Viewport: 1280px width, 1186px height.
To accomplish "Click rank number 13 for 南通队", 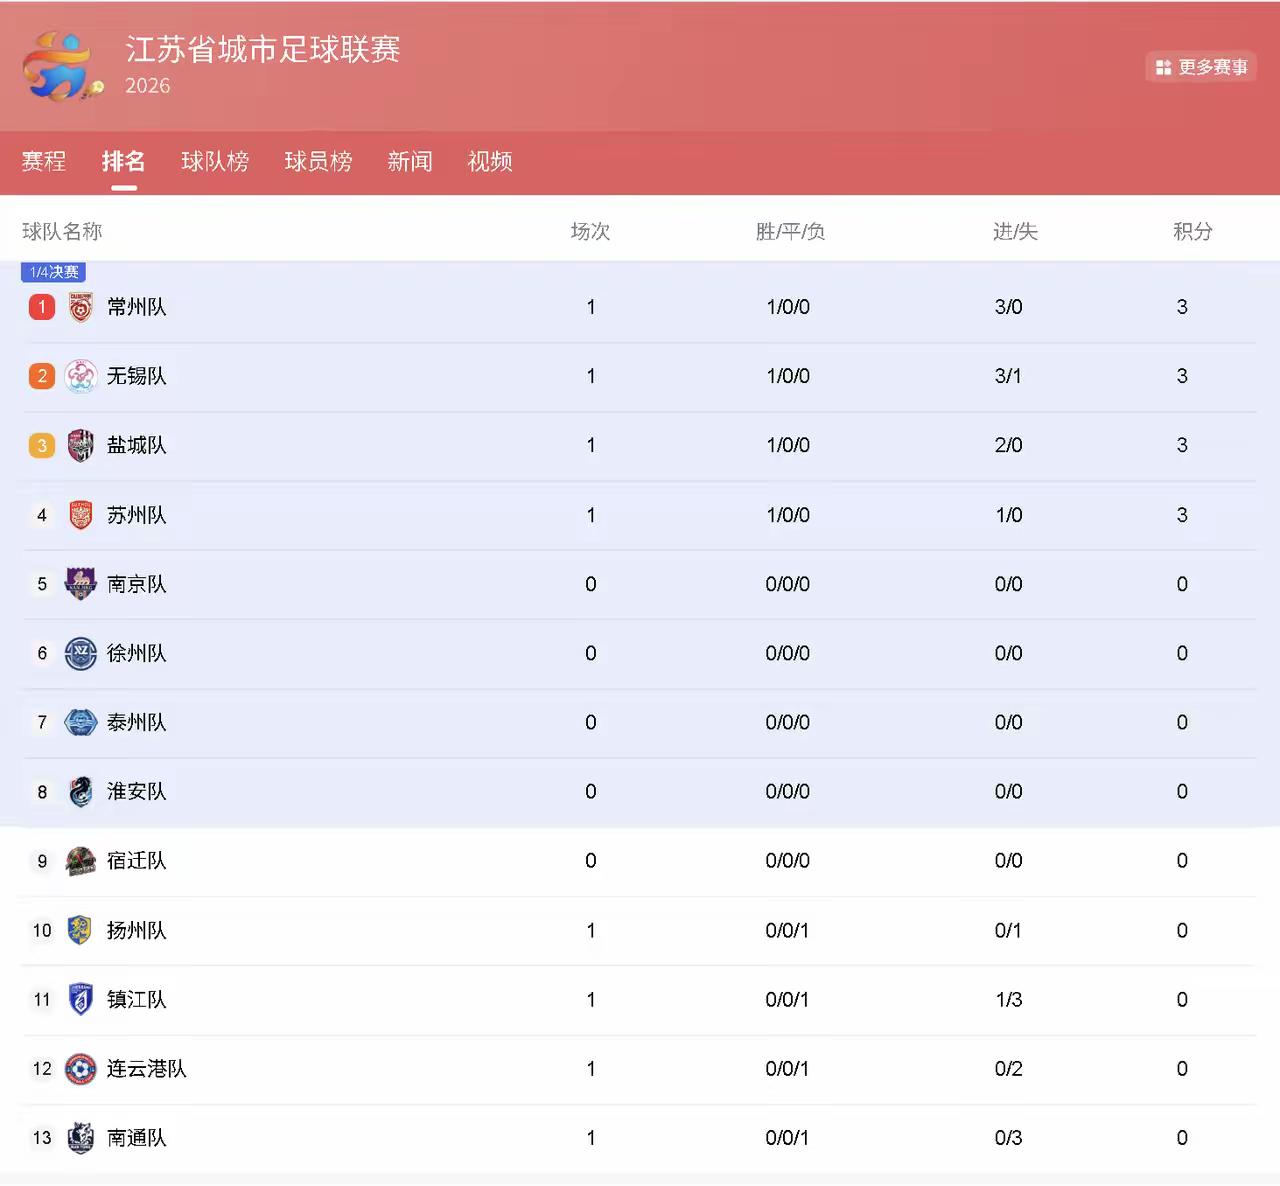I will pyautogui.click(x=42, y=1138).
